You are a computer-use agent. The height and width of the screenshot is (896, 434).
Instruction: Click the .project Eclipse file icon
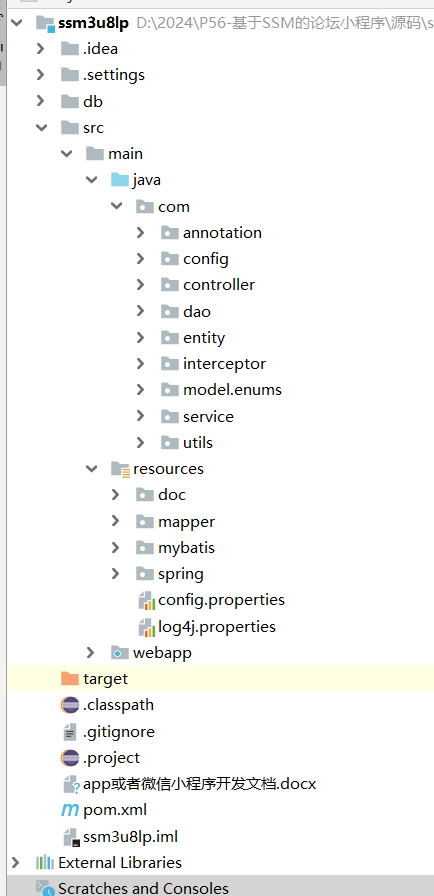coord(70,758)
